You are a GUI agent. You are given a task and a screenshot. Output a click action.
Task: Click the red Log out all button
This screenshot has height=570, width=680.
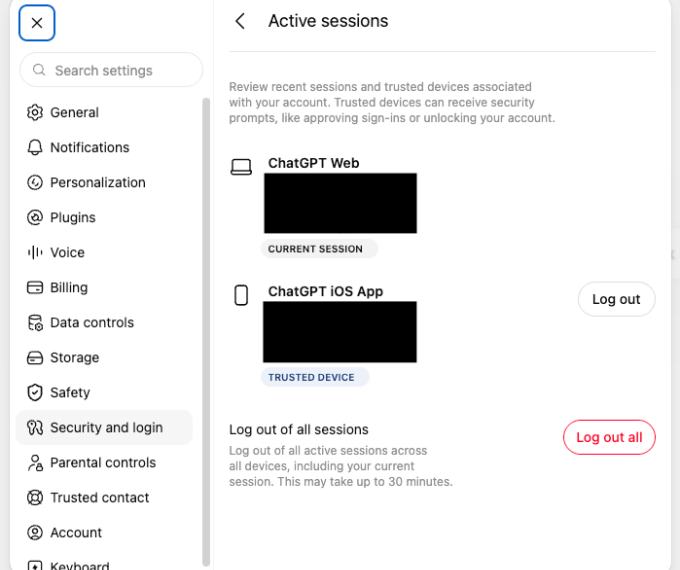point(609,437)
